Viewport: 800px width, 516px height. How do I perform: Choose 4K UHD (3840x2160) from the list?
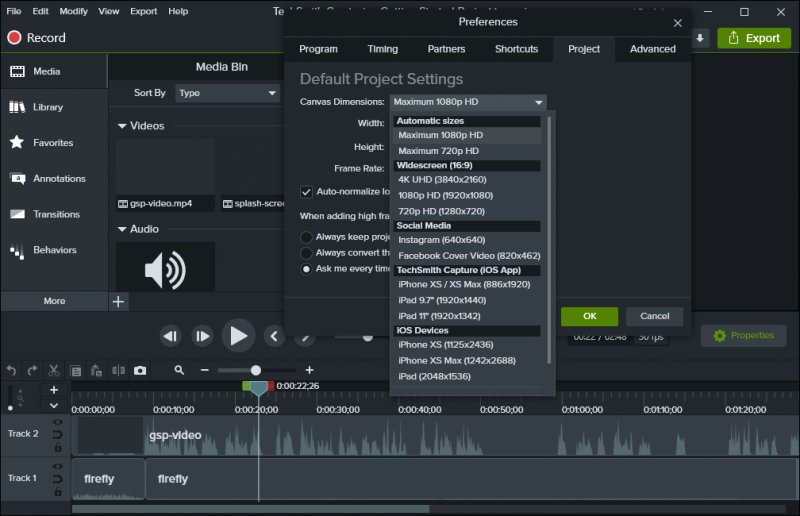tap(441, 180)
